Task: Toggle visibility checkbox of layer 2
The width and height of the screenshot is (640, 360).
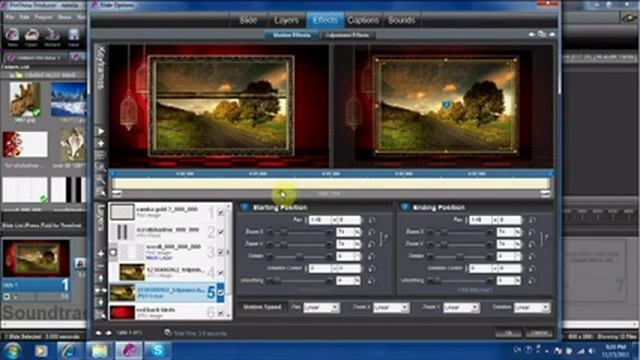Action: pyautogui.click(x=221, y=232)
